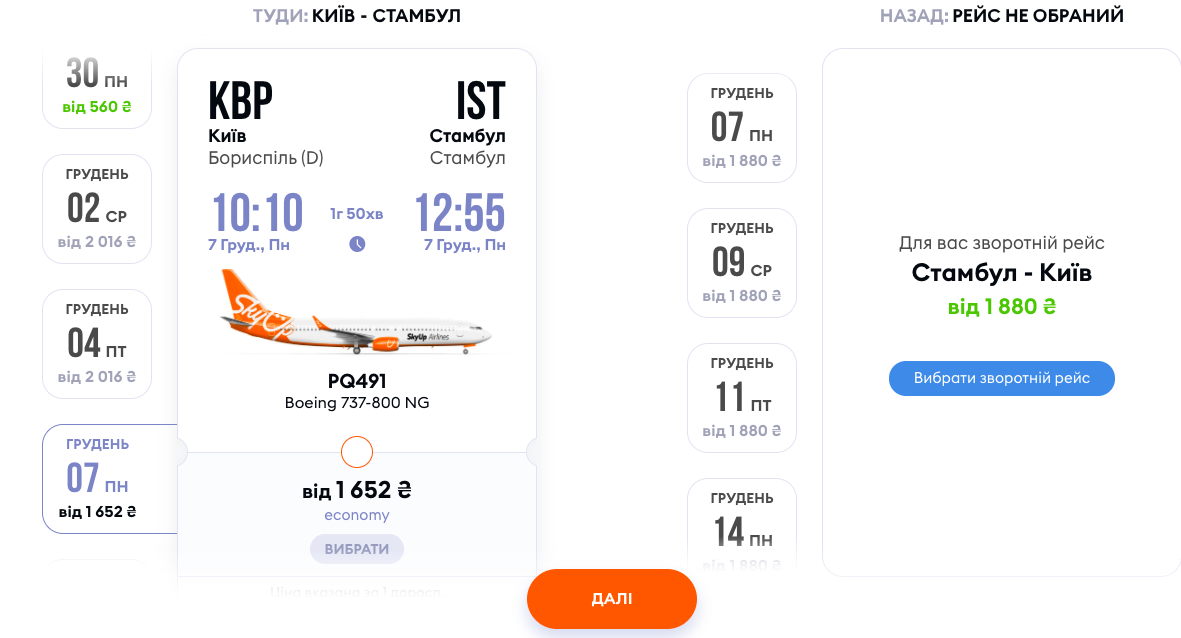Click the IST arrival airport code

(x=481, y=100)
